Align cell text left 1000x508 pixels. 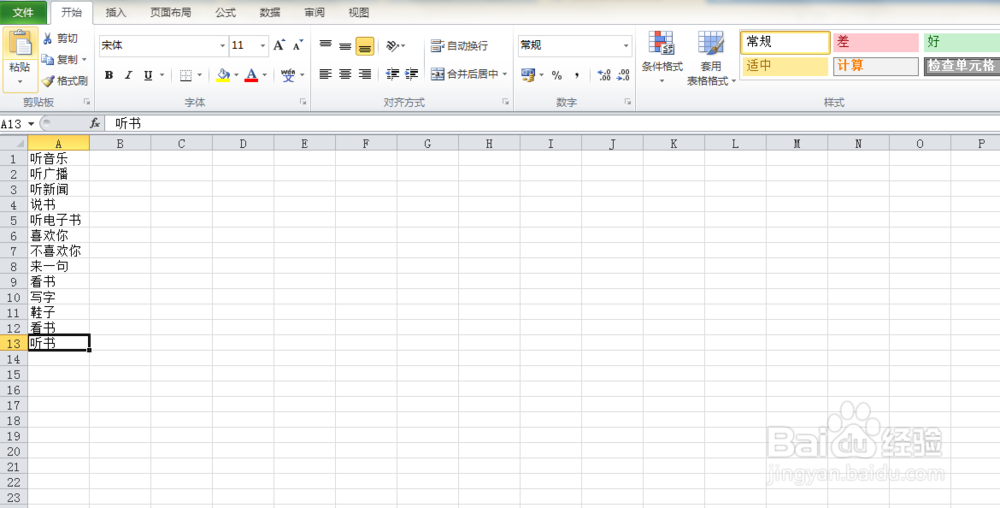325,75
